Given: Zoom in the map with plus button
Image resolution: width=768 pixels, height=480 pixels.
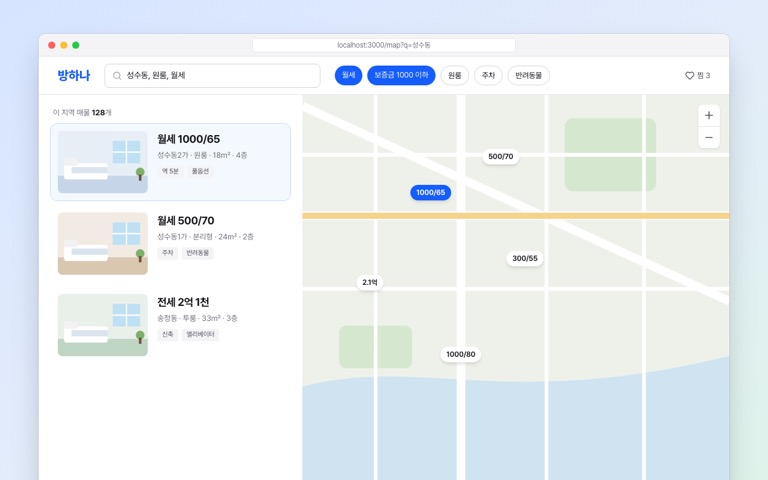Looking at the screenshot, I should click(709, 116).
